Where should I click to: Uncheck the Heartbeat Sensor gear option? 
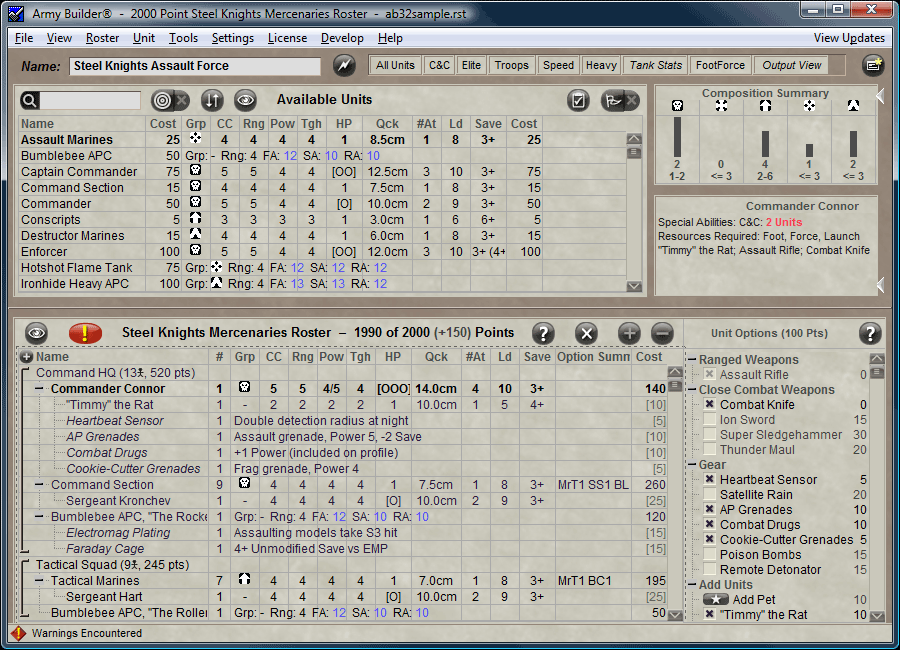click(709, 479)
